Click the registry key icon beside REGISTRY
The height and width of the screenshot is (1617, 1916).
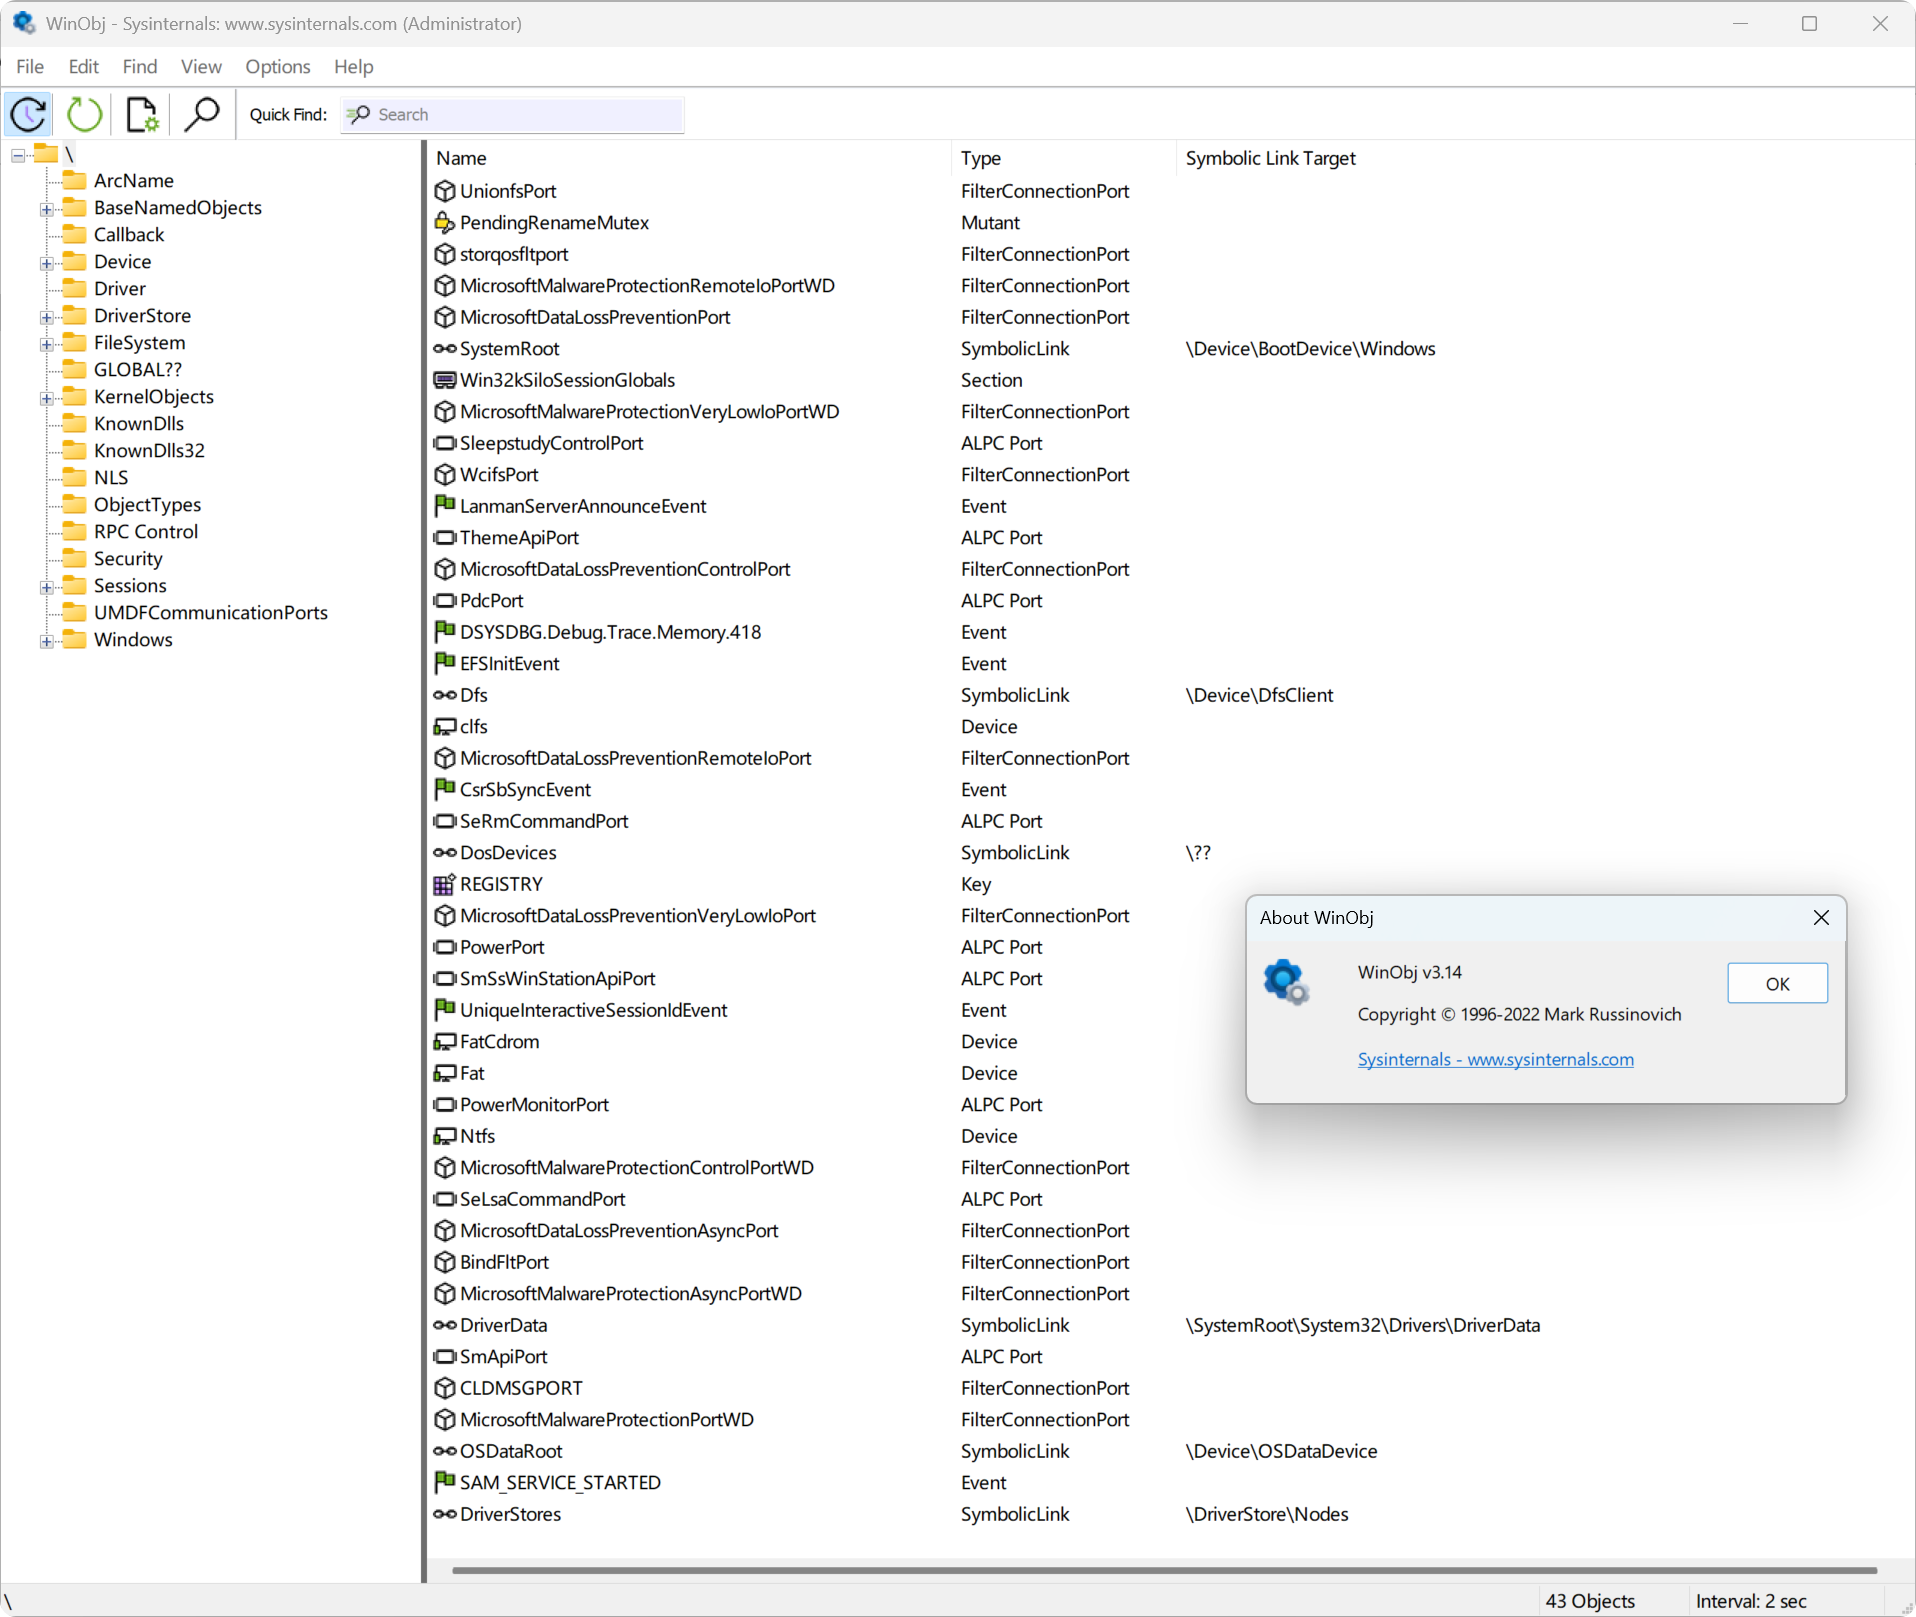pos(445,884)
